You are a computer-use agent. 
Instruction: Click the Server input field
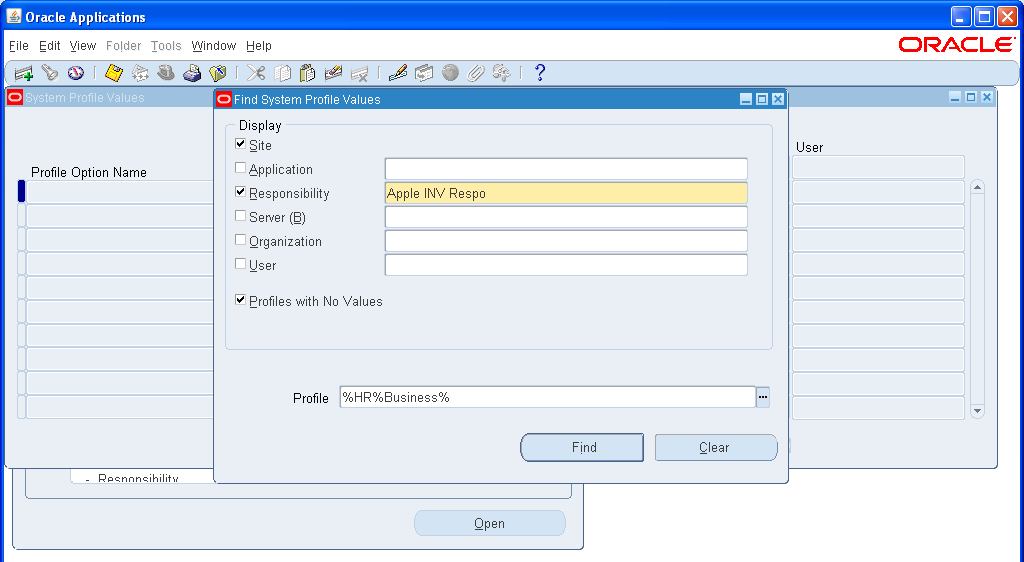(566, 217)
